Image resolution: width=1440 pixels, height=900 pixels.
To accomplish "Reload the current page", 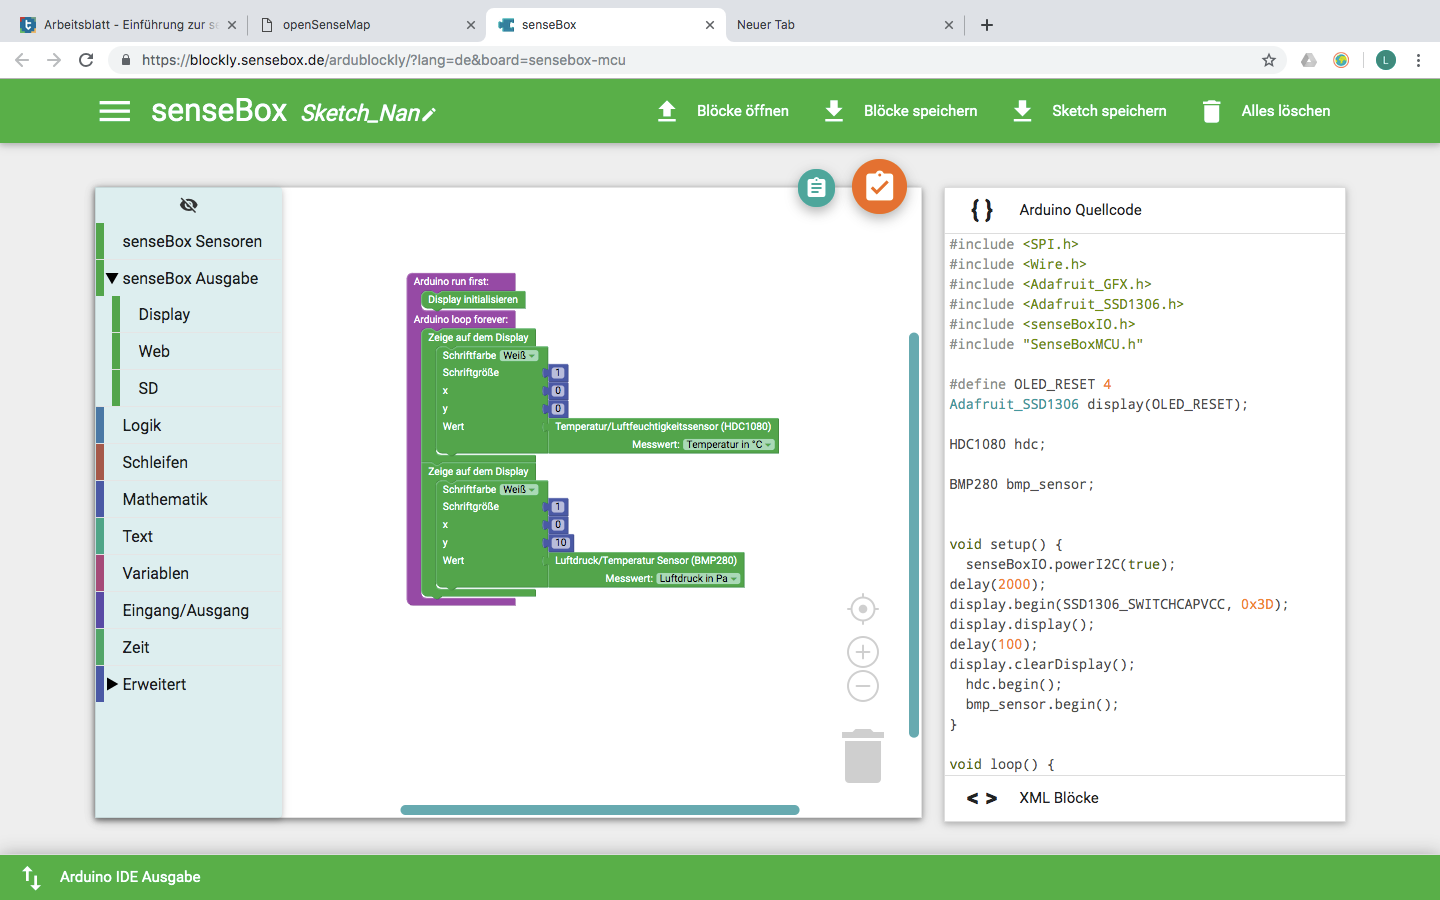I will coord(86,60).
